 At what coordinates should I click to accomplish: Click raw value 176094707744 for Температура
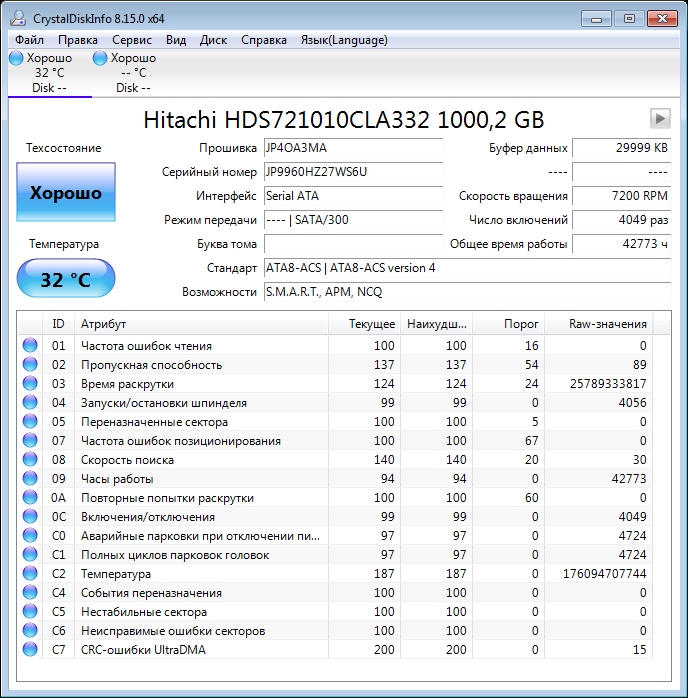click(x=604, y=573)
